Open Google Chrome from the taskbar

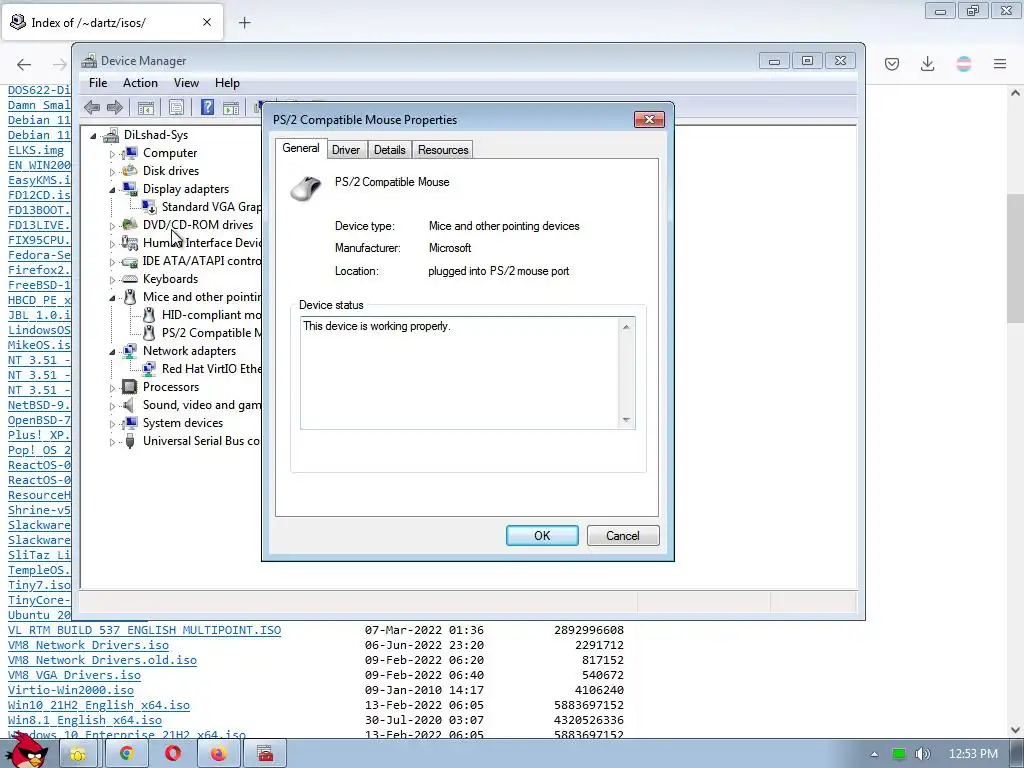[126, 754]
